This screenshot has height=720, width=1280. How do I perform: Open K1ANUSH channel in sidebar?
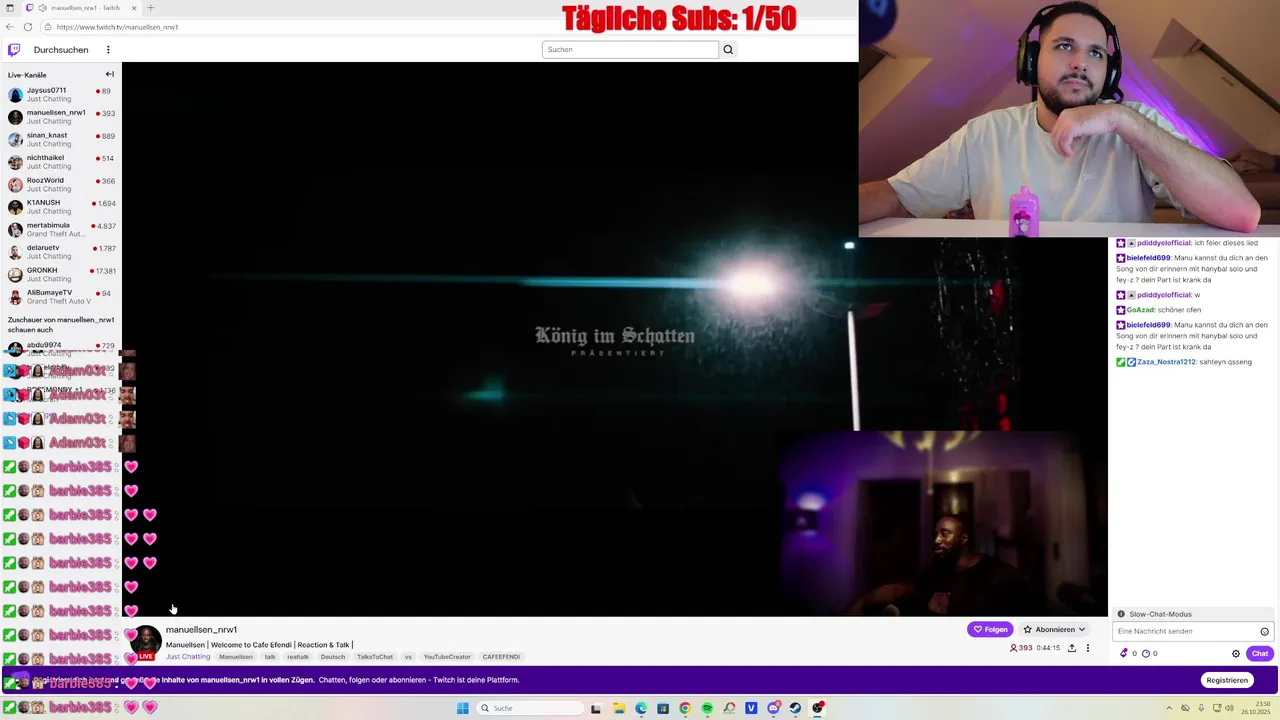pos(61,206)
